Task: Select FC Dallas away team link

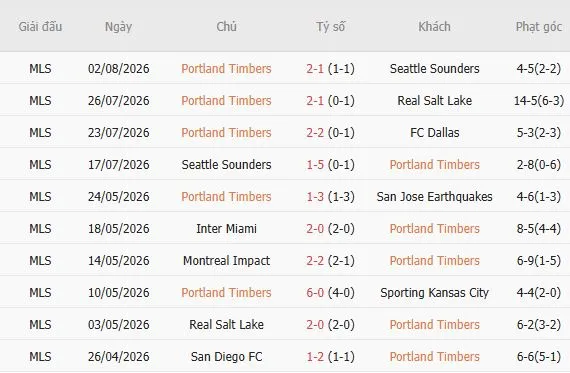Action: tap(434, 132)
